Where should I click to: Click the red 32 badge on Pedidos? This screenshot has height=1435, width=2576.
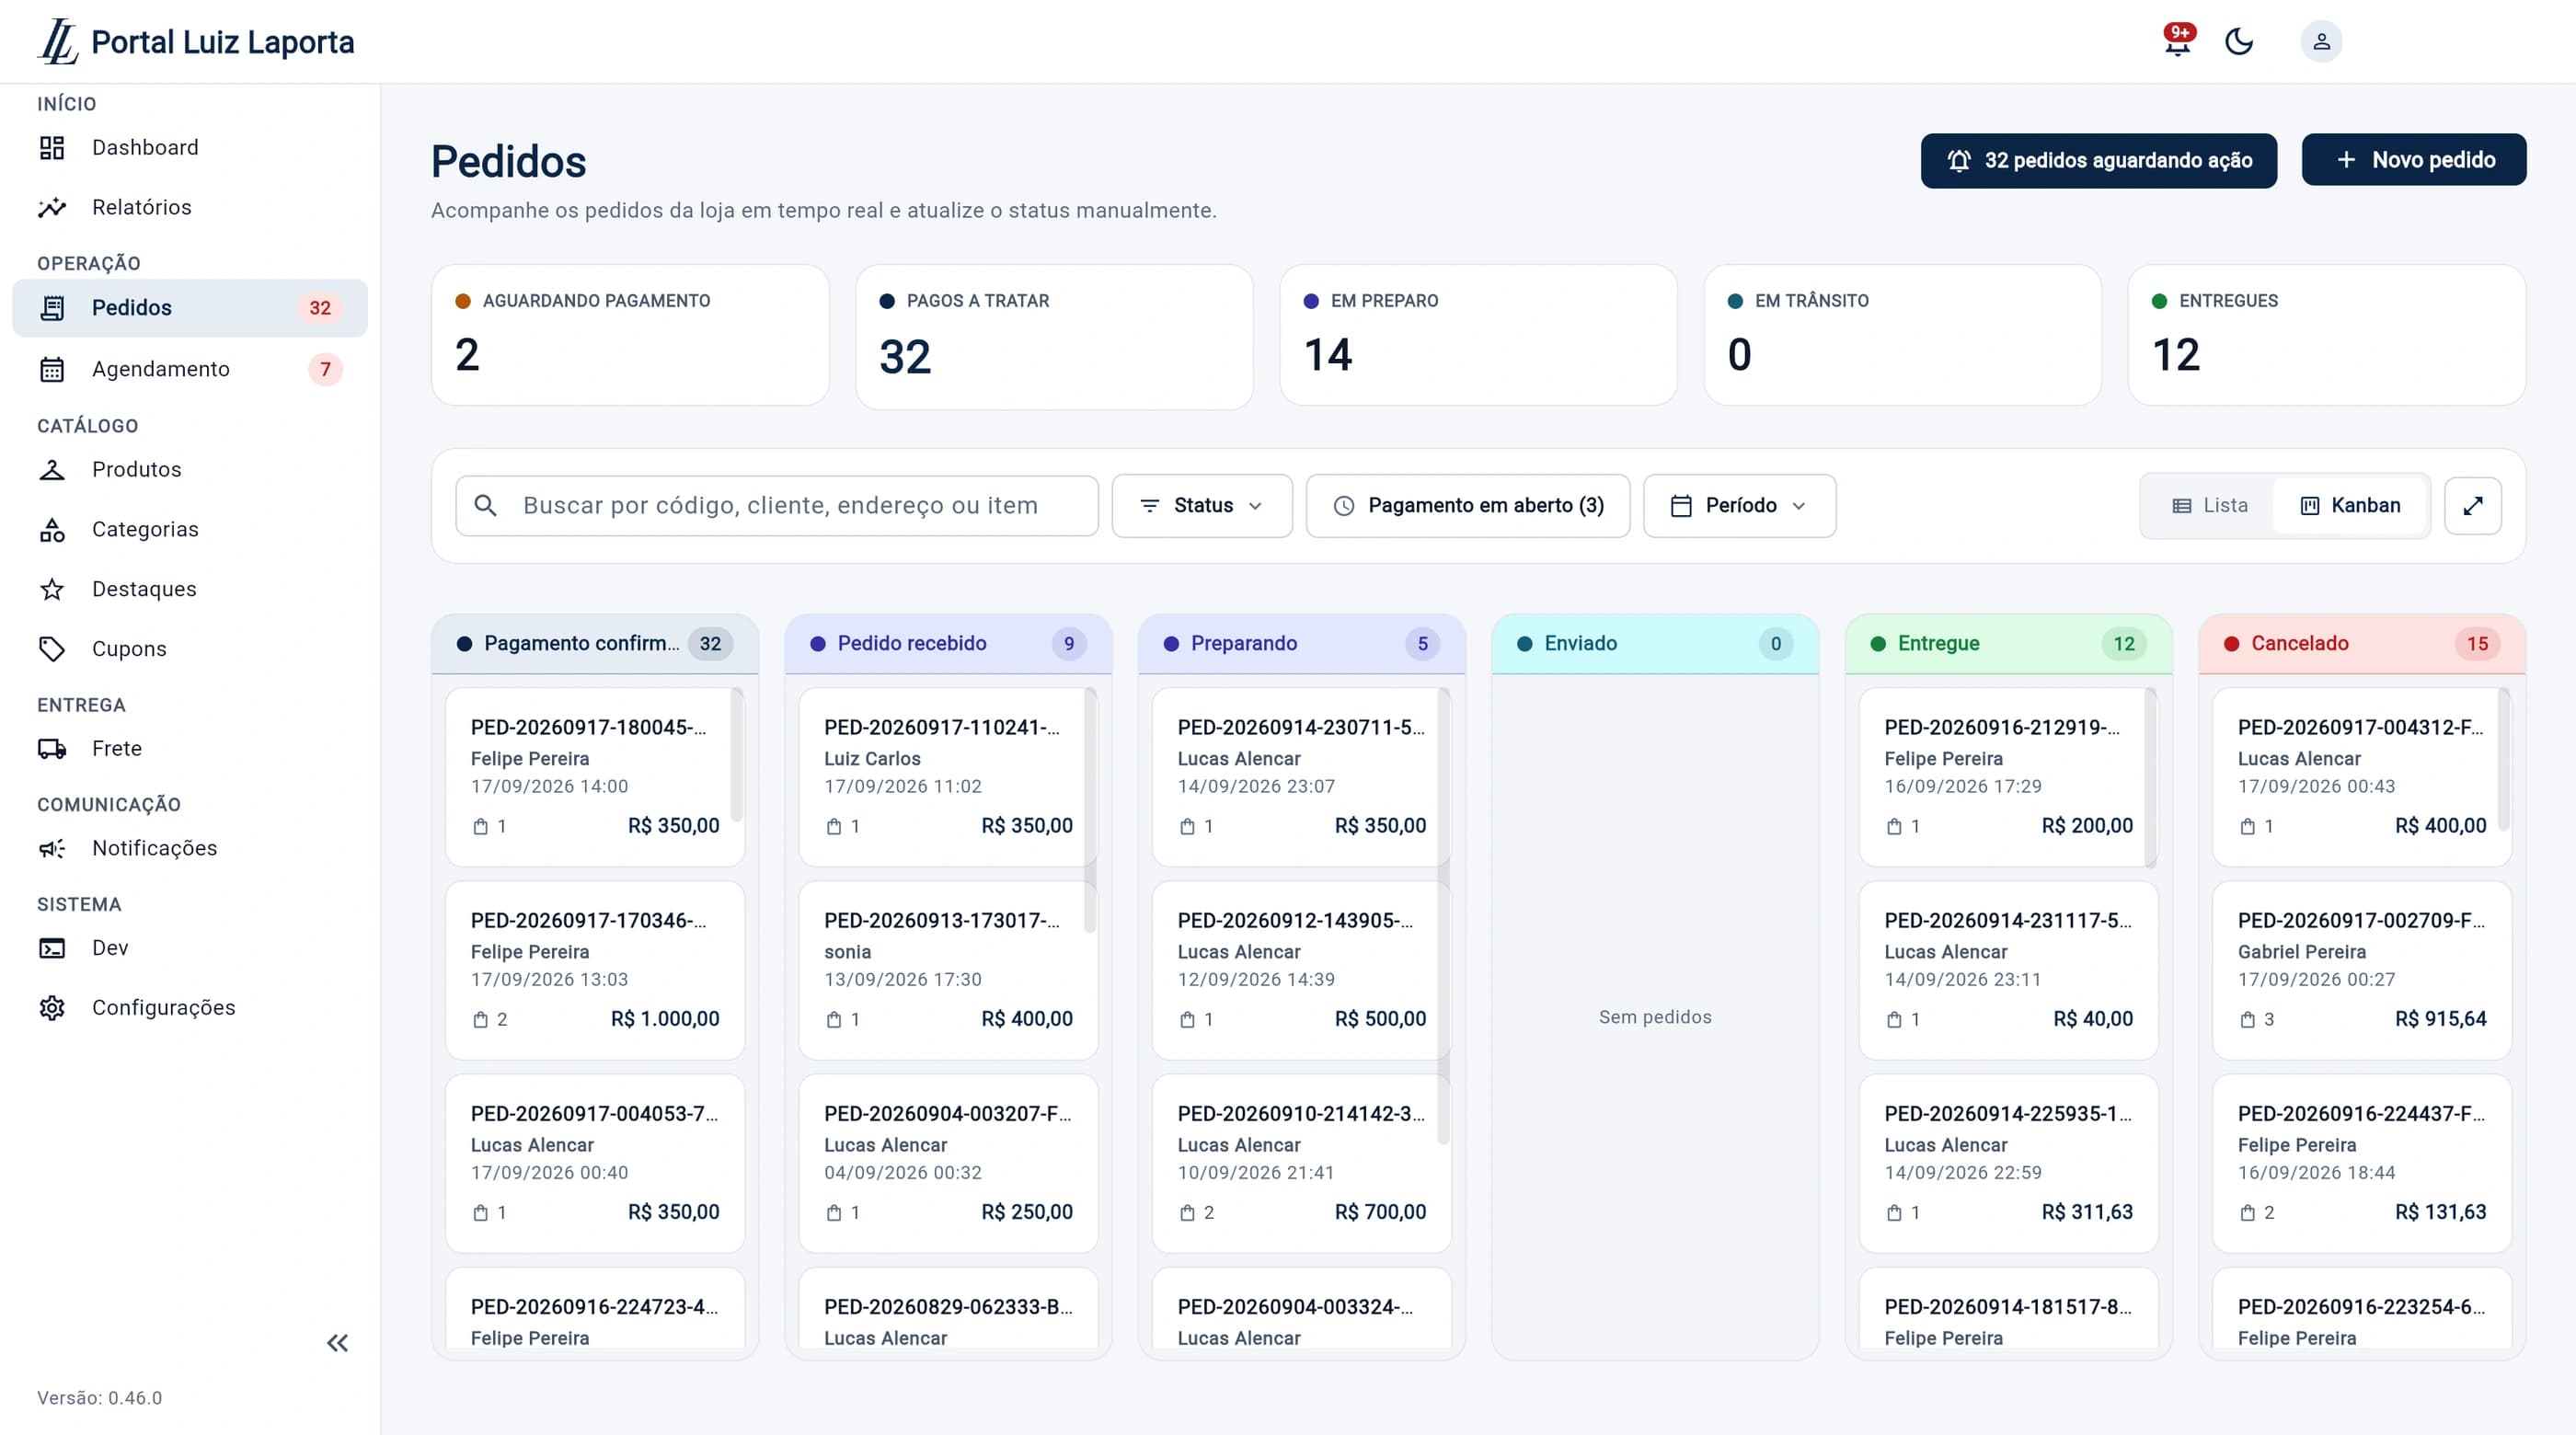click(x=320, y=308)
